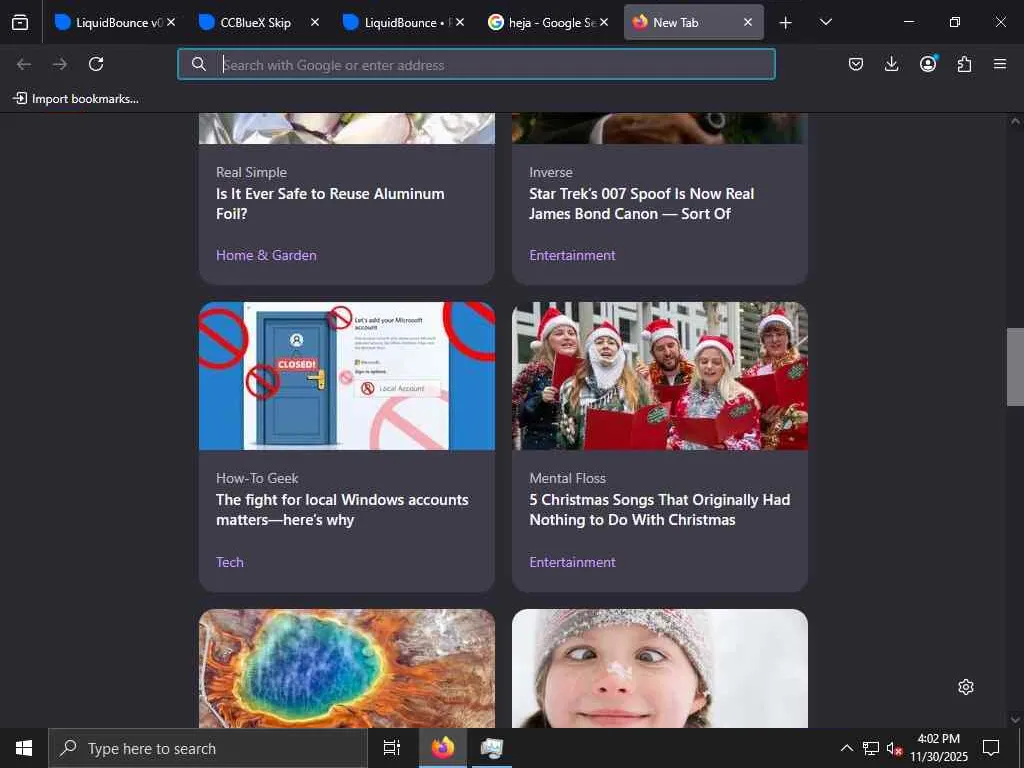1024x768 pixels.
Task: Open the 4:02 PM clock and date
Action: (939, 748)
